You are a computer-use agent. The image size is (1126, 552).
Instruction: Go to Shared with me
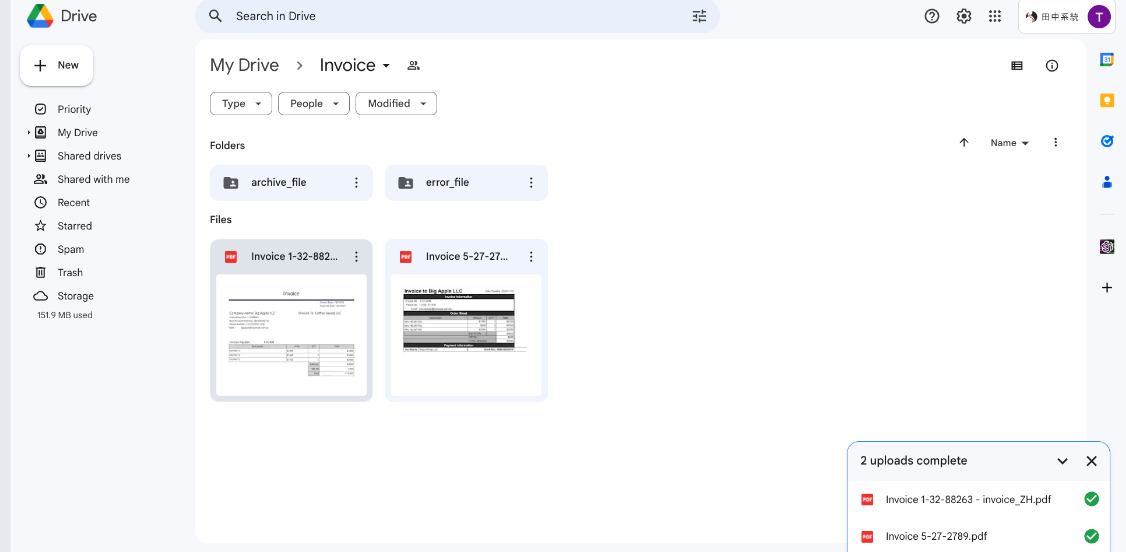click(x=93, y=179)
